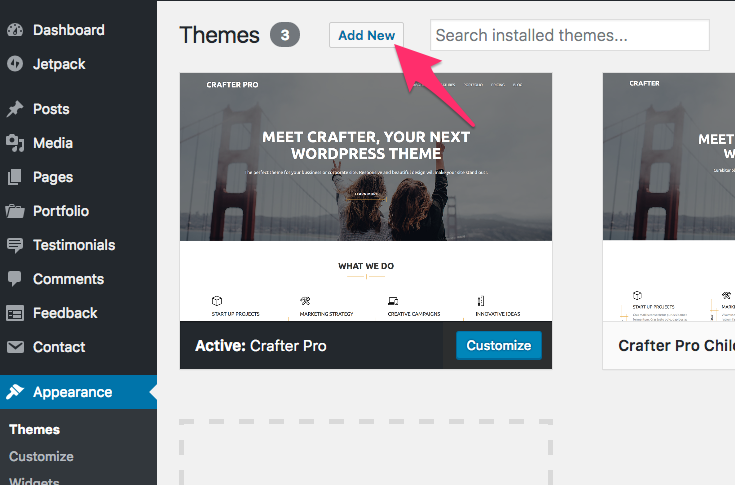Open the Pages menu item
The image size is (735, 485).
point(78,177)
